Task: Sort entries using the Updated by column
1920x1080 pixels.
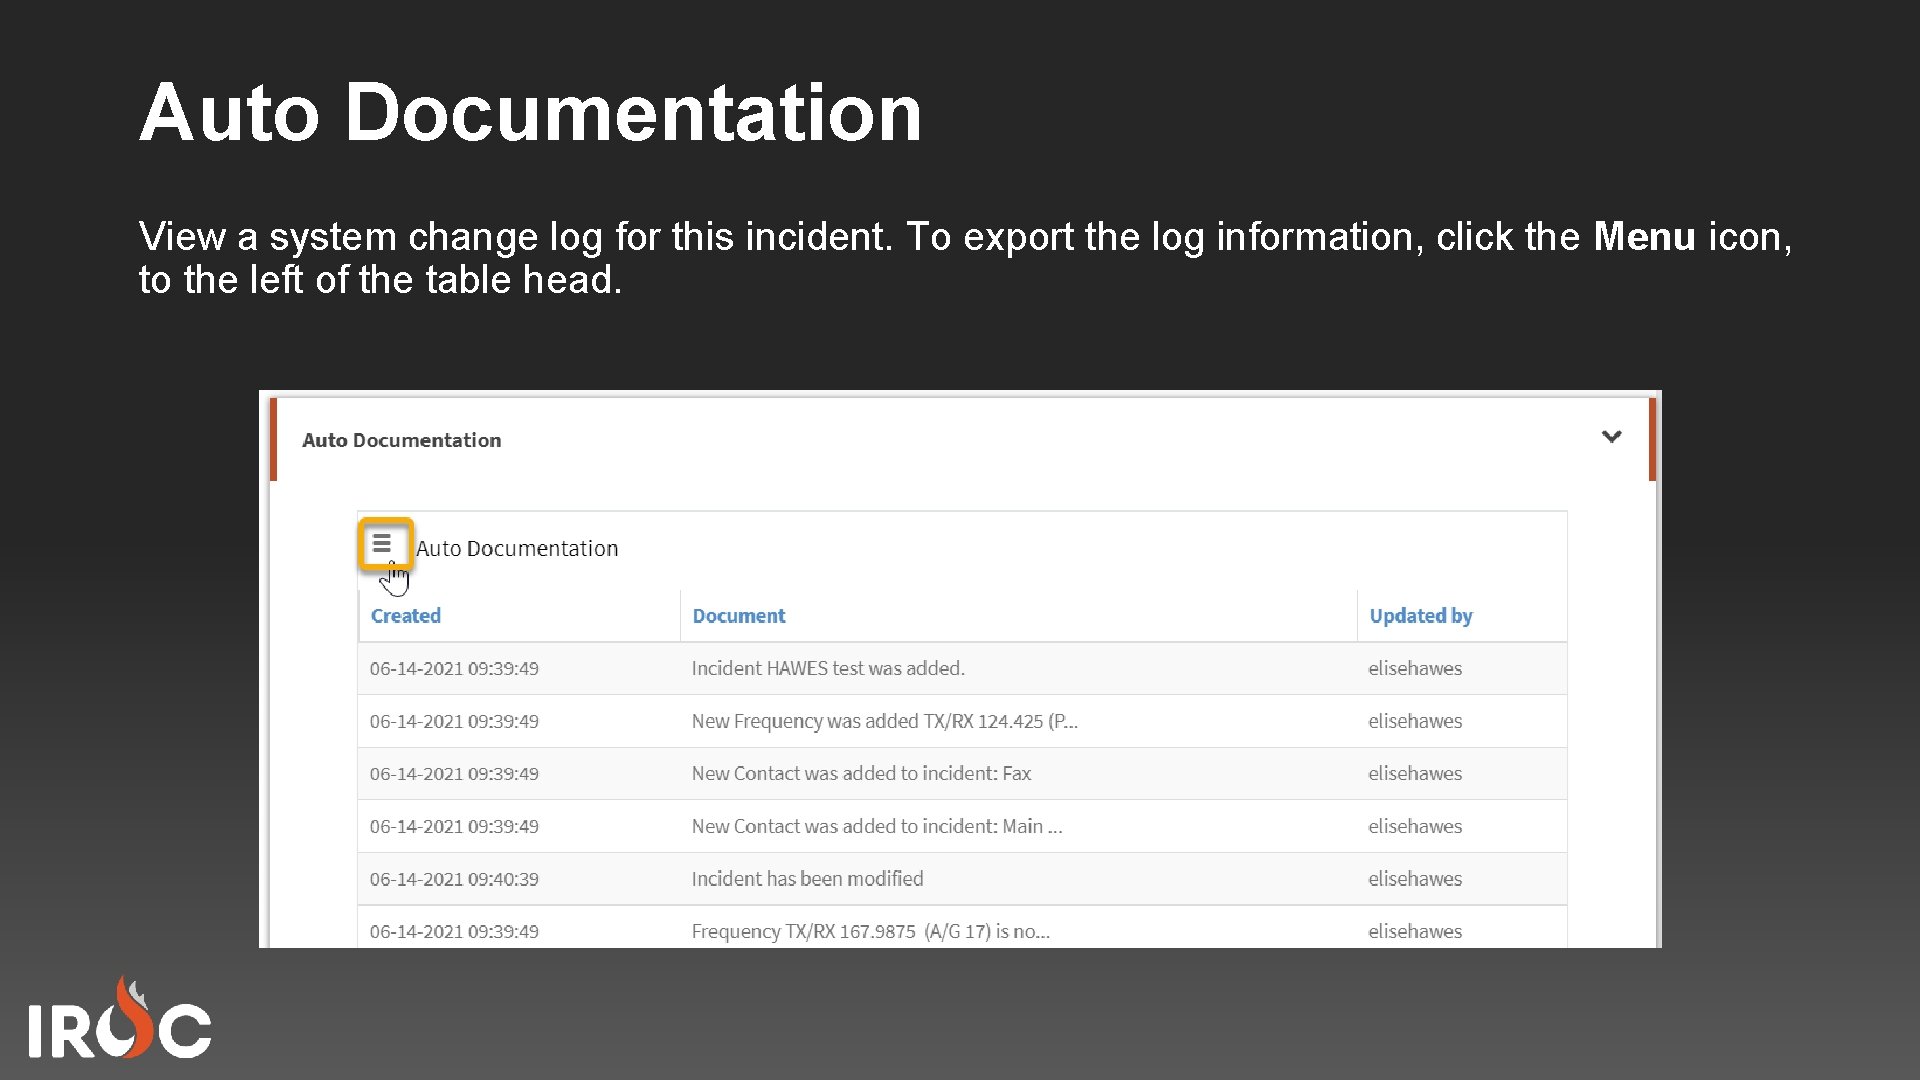Action: (x=1421, y=615)
